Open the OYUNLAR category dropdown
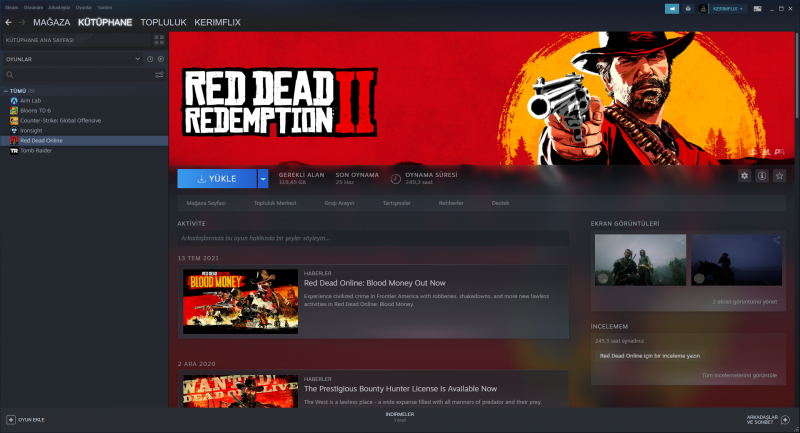The width and height of the screenshot is (800, 433). [73, 59]
